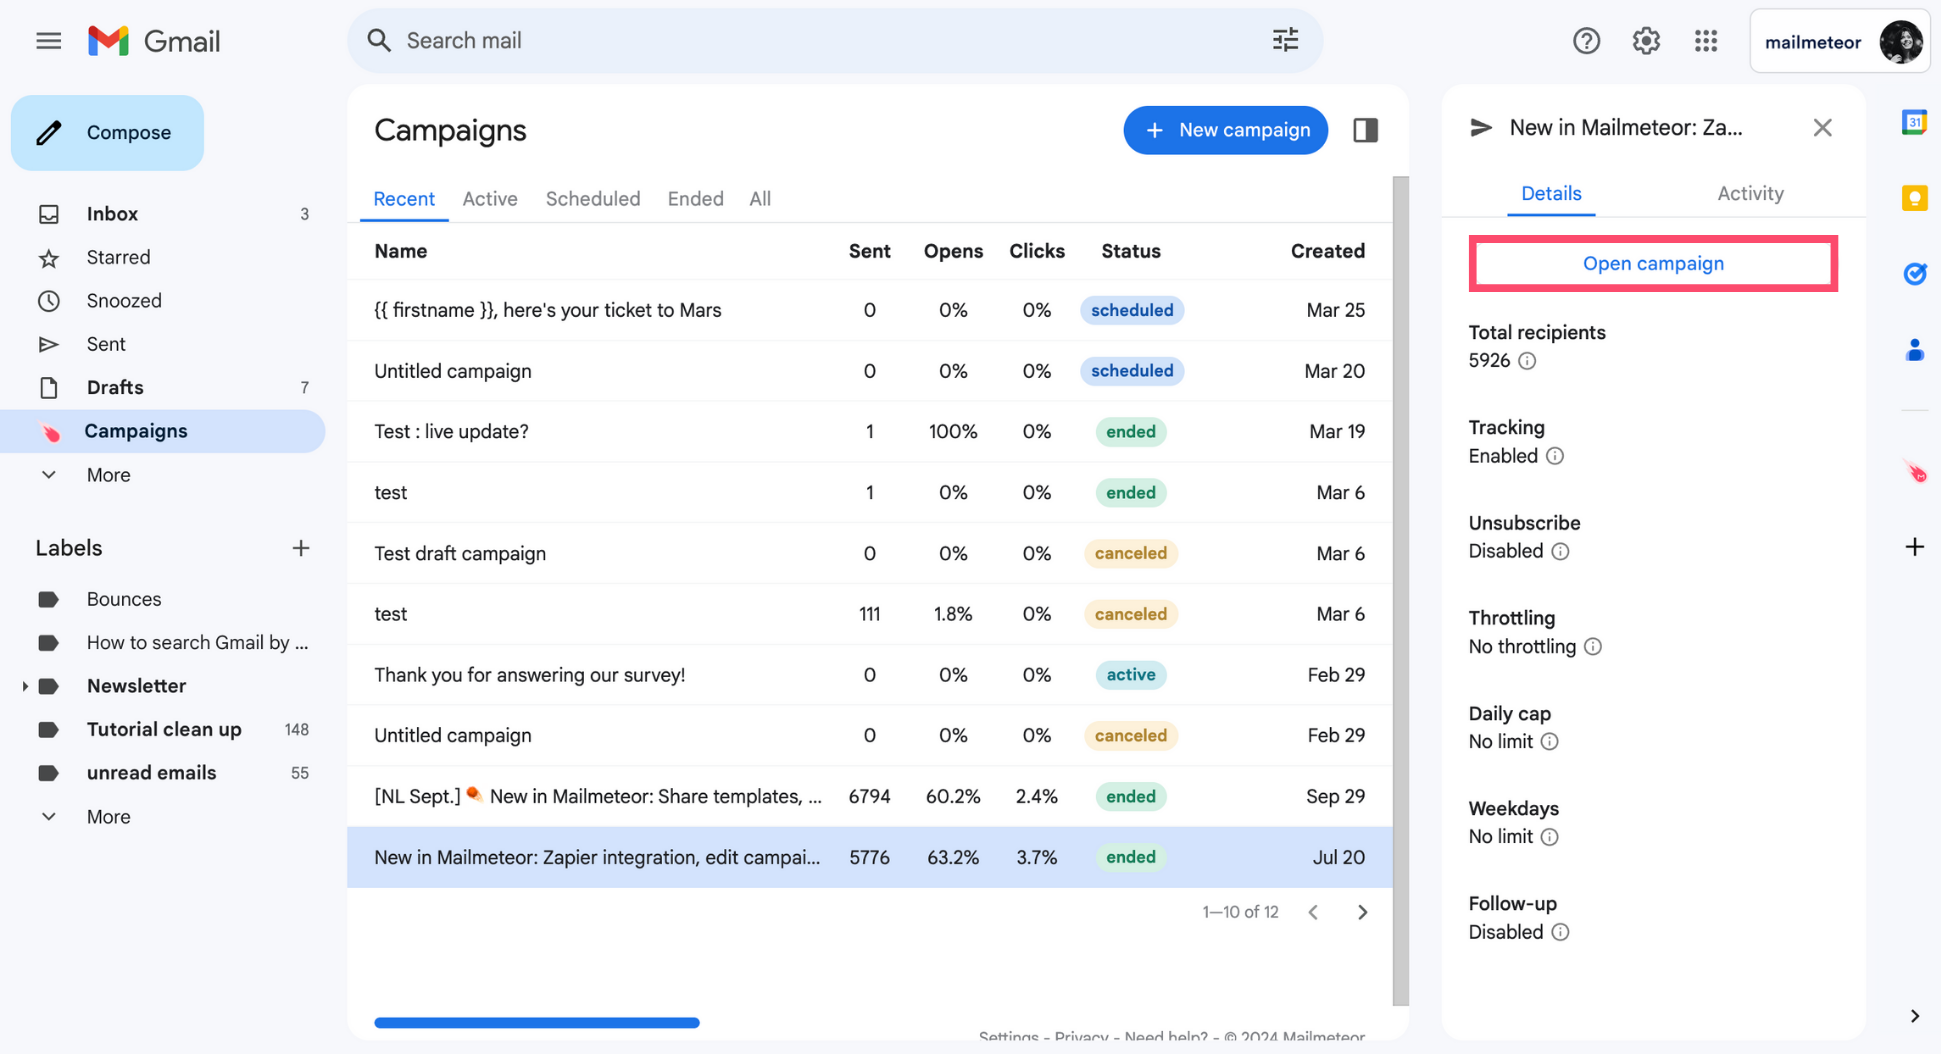
Task: Open the Details tab in side panel
Action: [x=1551, y=194]
